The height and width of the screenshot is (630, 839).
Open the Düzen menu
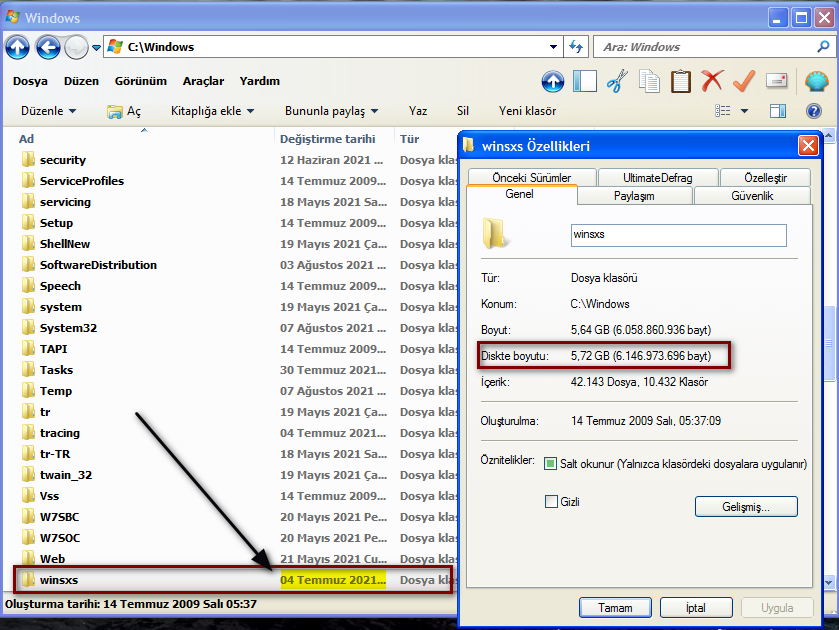point(81,81)
